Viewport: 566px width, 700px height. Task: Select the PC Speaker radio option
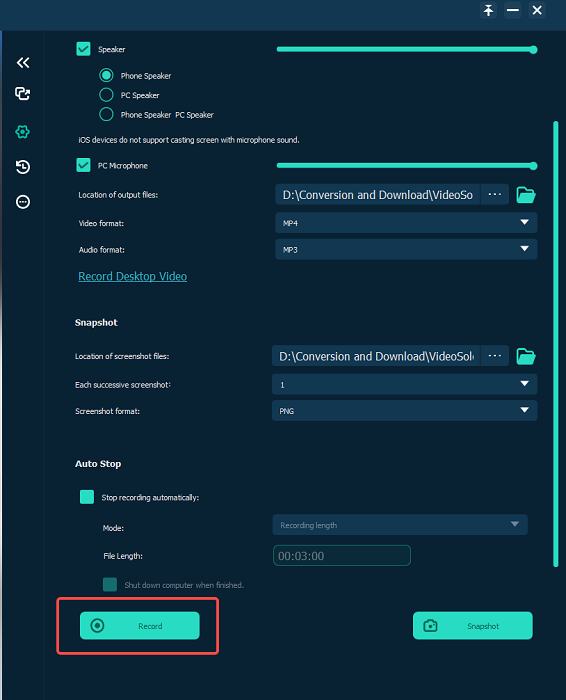tap(106, 95)
